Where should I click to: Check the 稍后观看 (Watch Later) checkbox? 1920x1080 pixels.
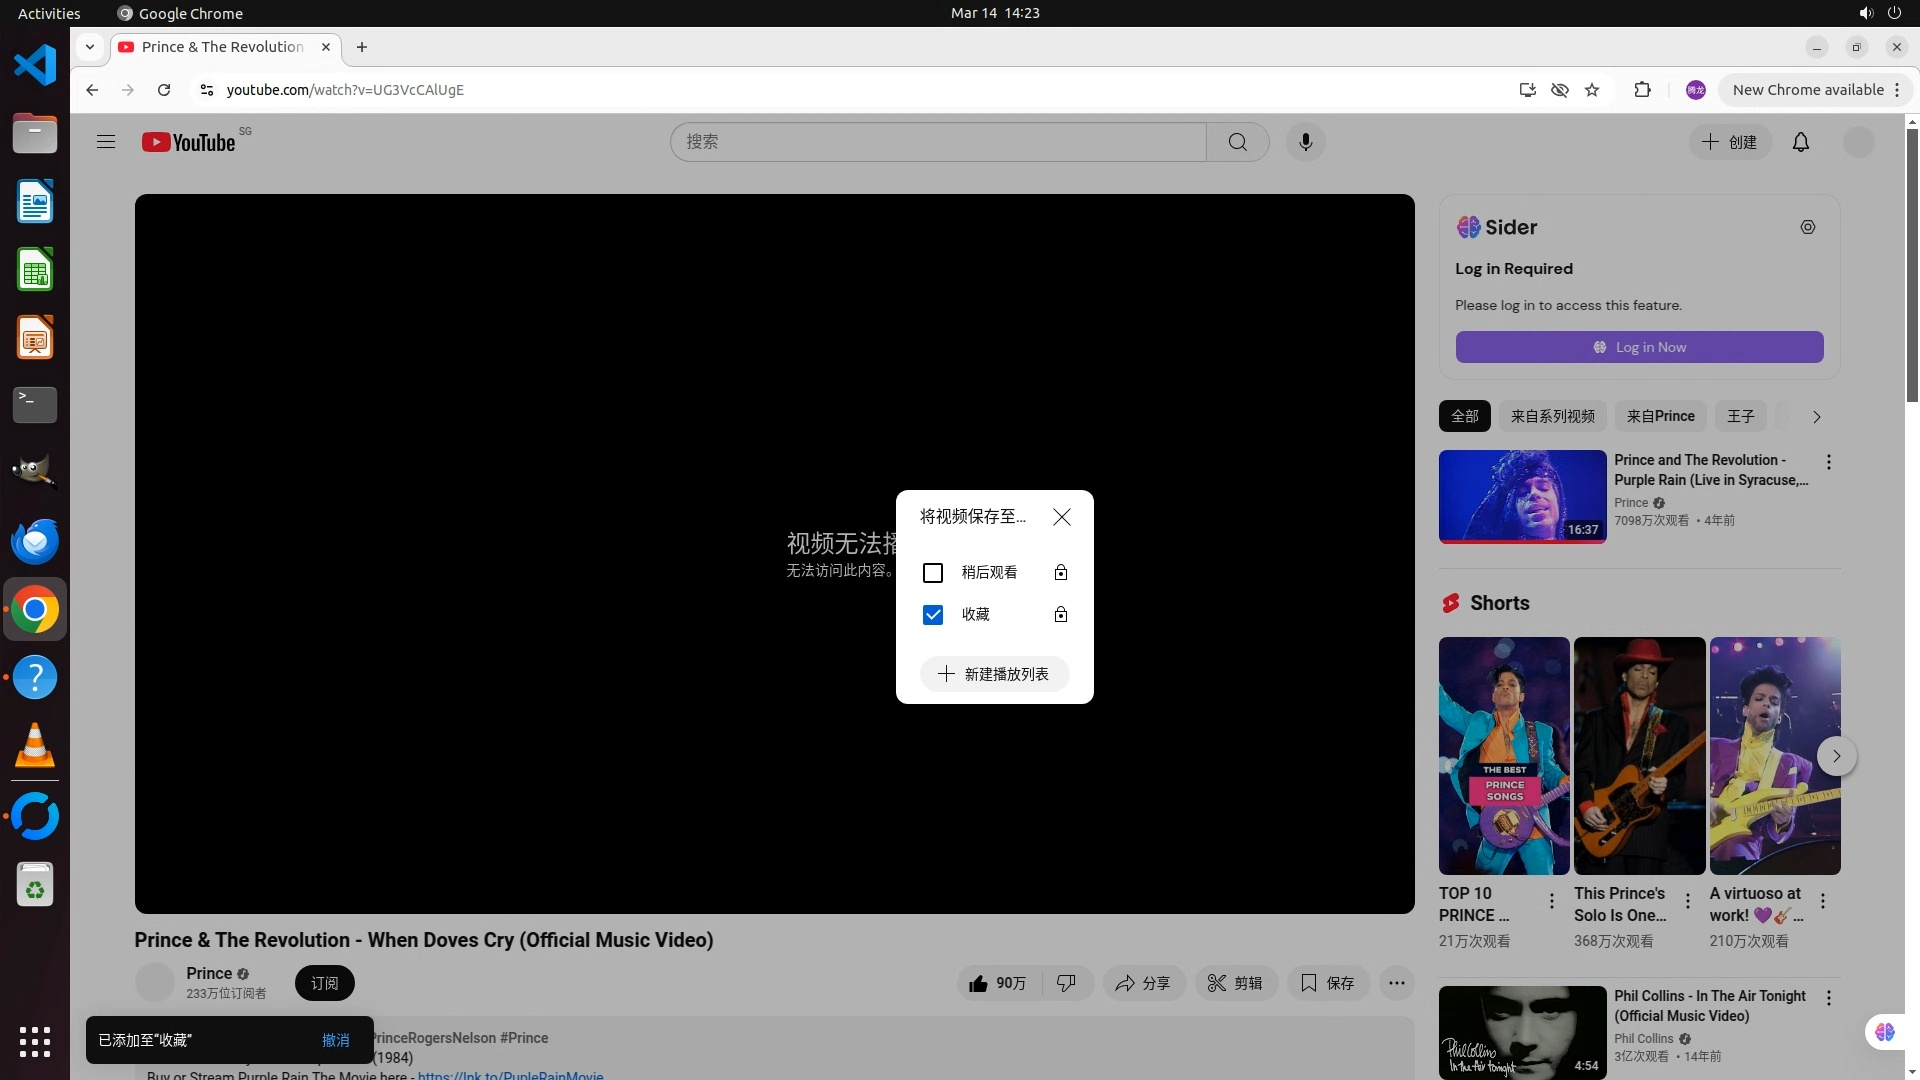pyautogui.click(x=932, y=573)
